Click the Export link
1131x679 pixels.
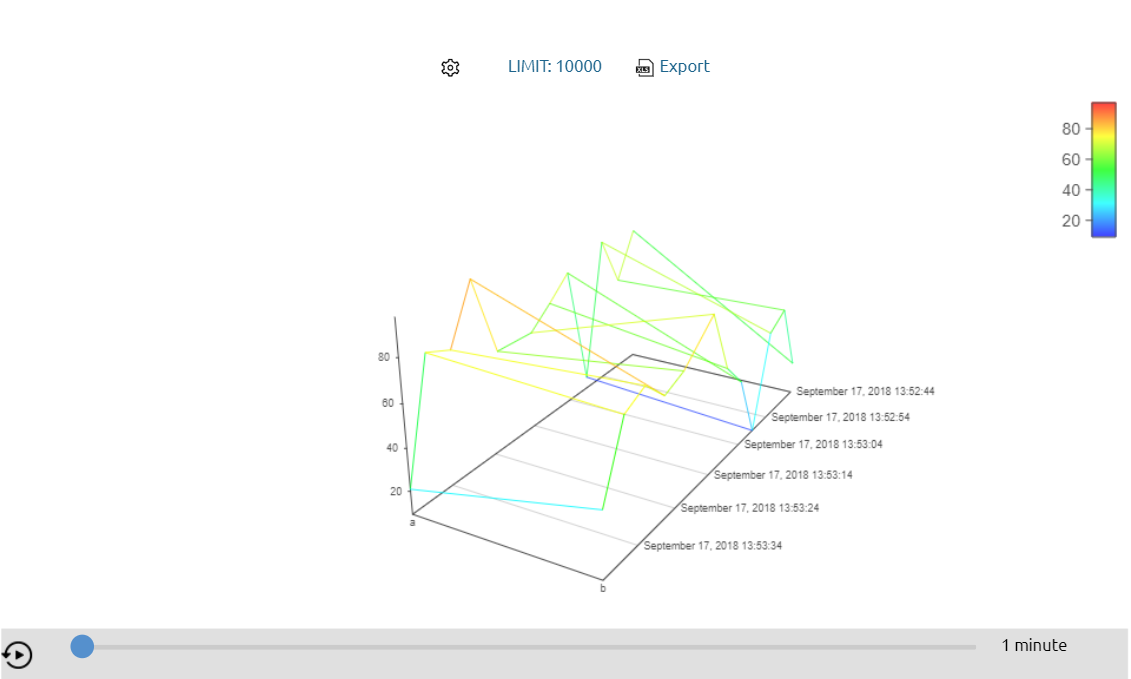684,66
